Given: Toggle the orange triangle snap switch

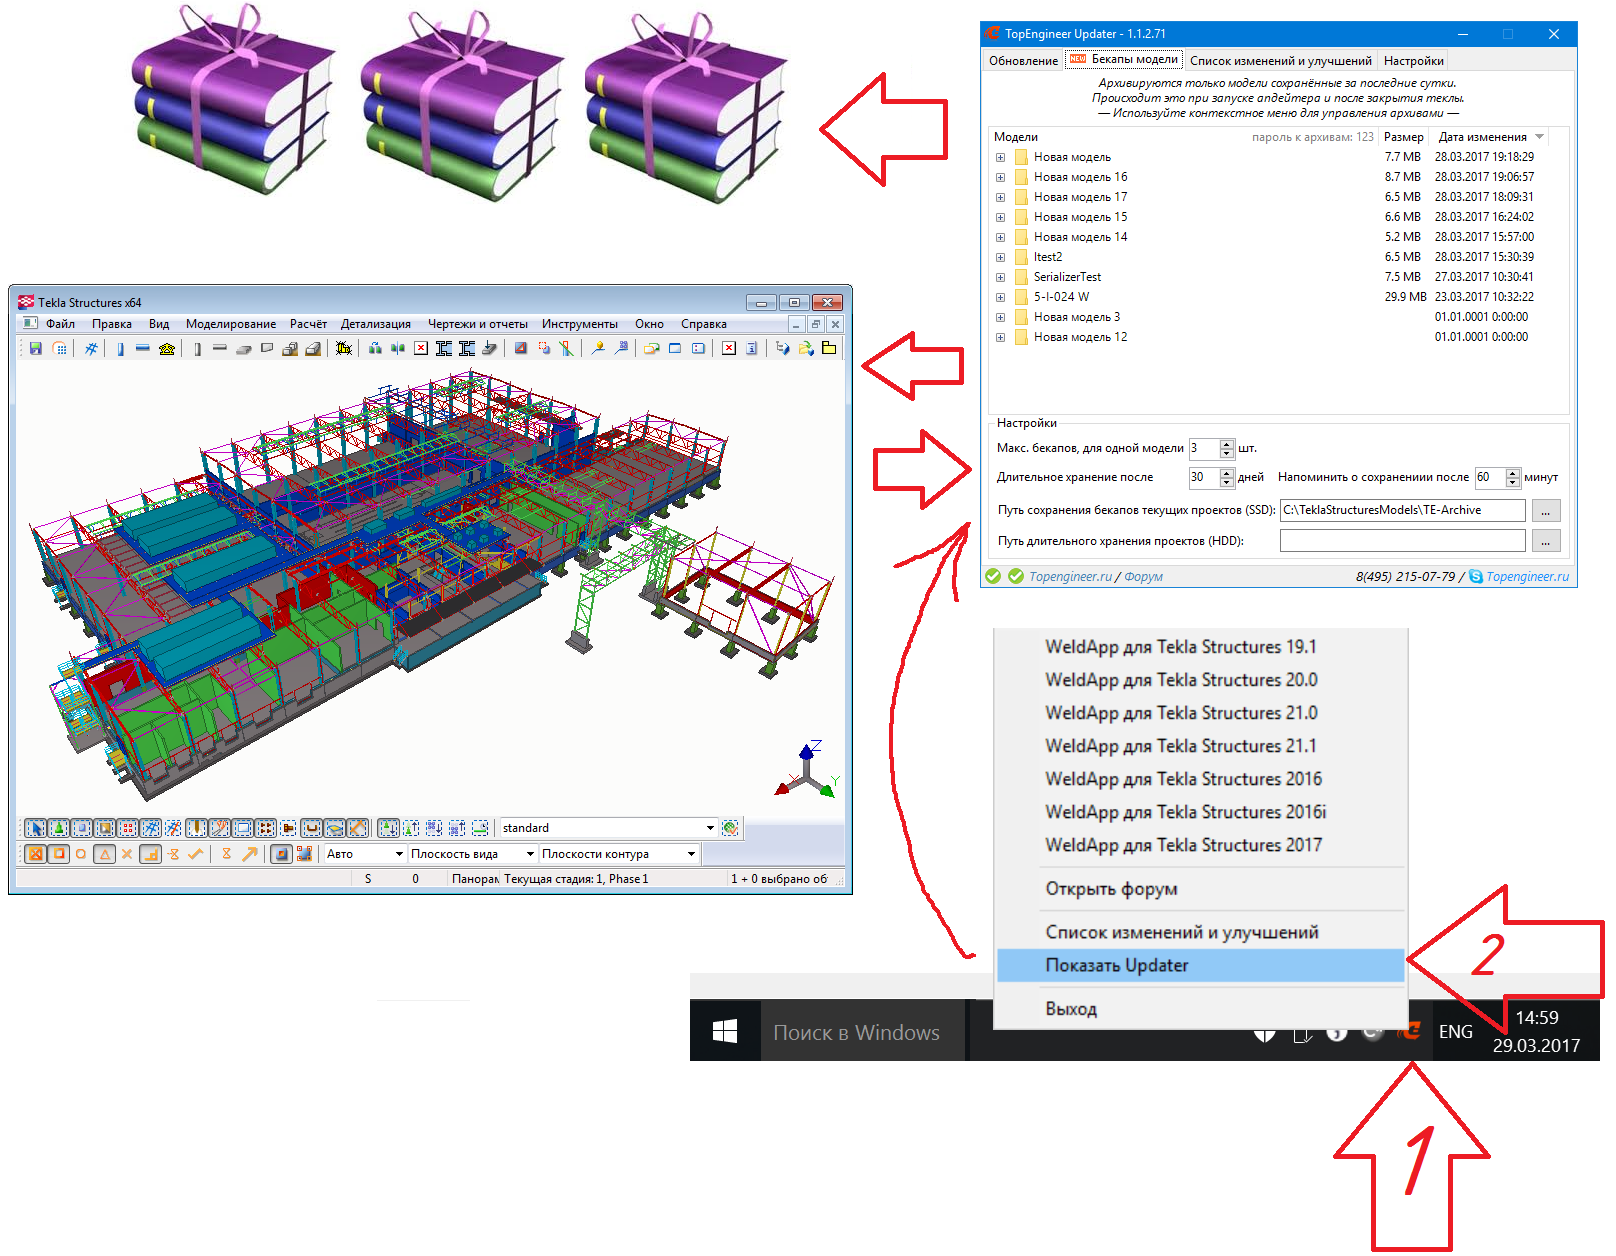Looking at the screenshot, I should click(x=105, y=854).
